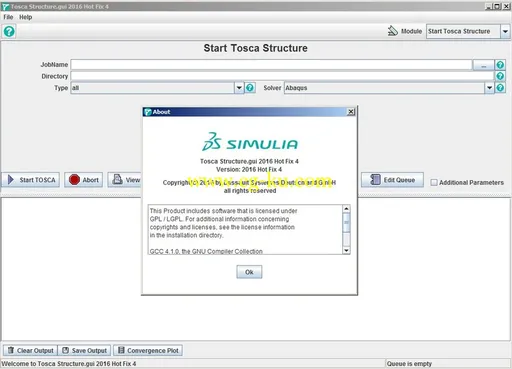Open the Convergence Plot
Screen dimensions: 512x369
click(x=148, y=350)
